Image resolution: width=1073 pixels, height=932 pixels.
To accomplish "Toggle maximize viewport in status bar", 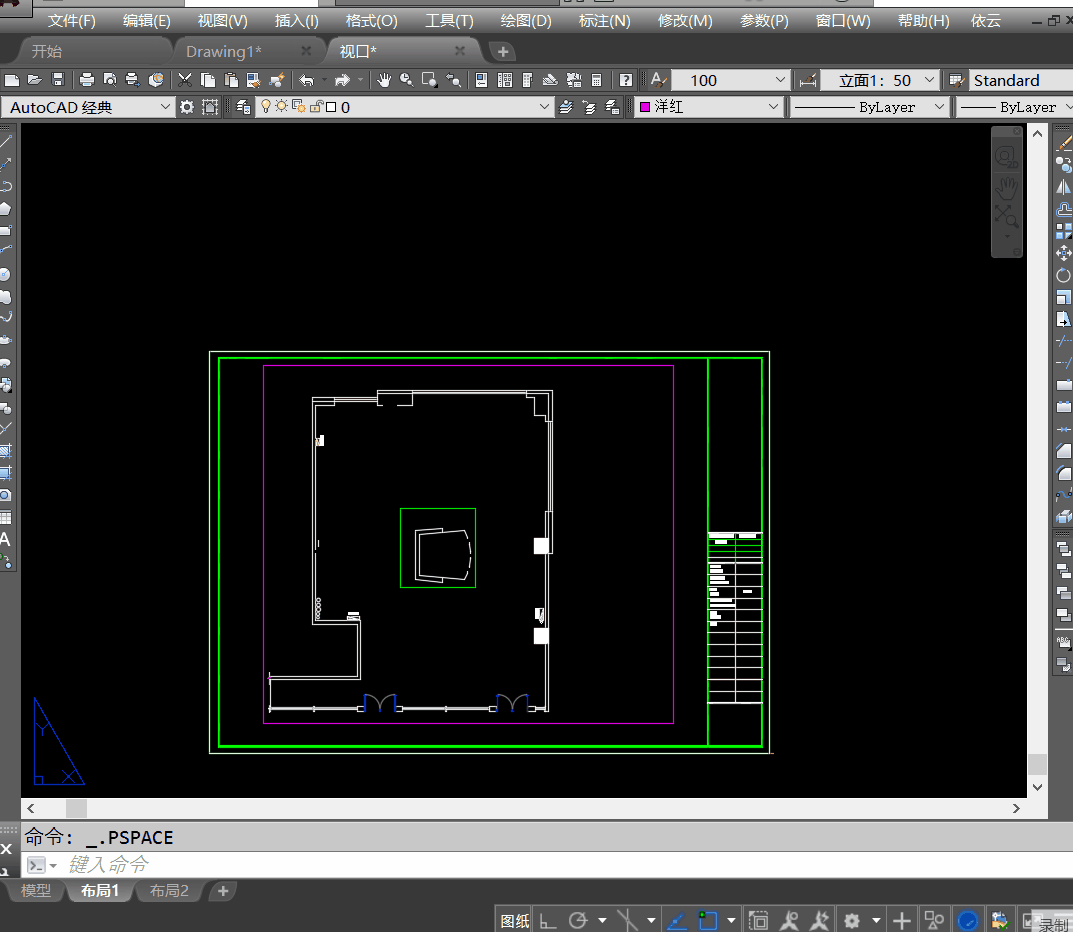I will (x=758, y=920).
